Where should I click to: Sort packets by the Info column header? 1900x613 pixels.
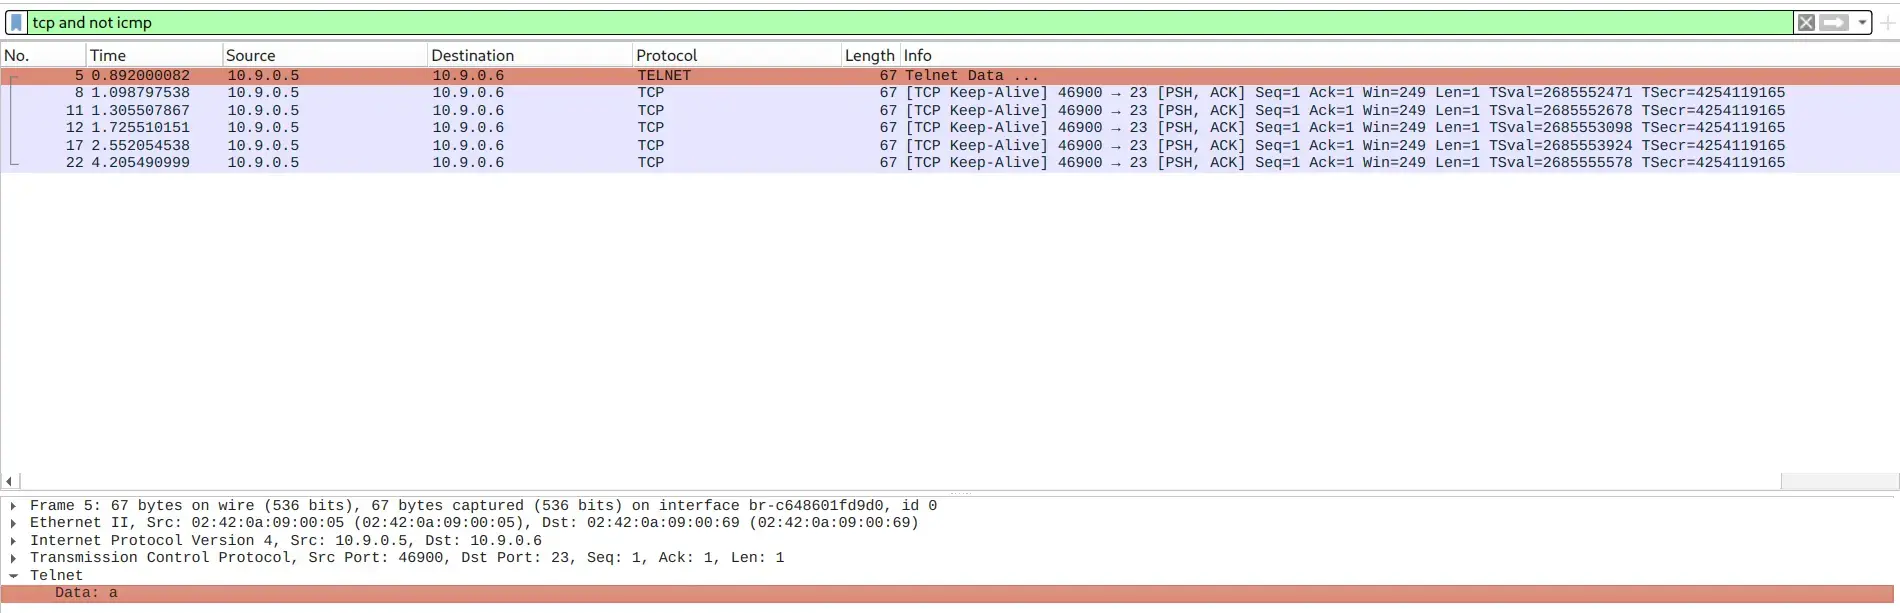coord(1400,55)
